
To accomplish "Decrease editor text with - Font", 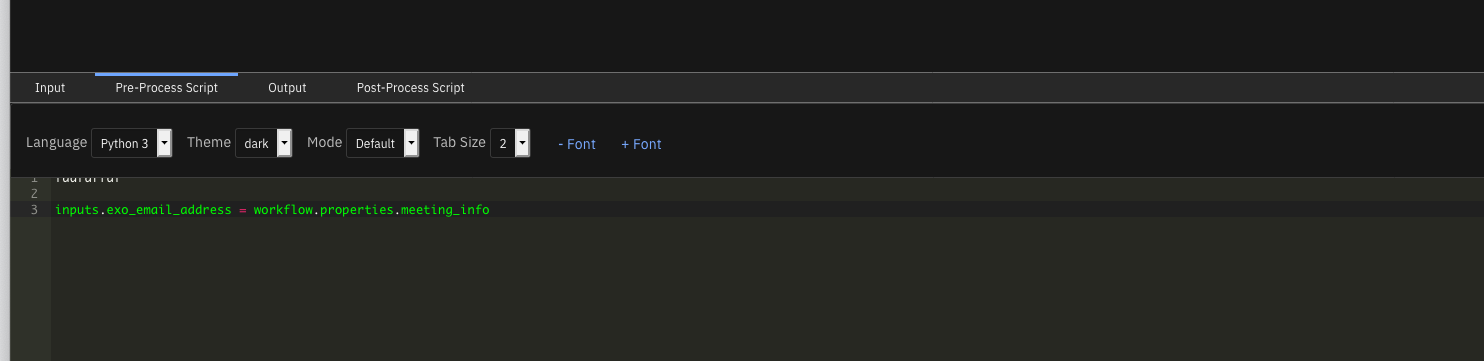I will tap(577, 144).
